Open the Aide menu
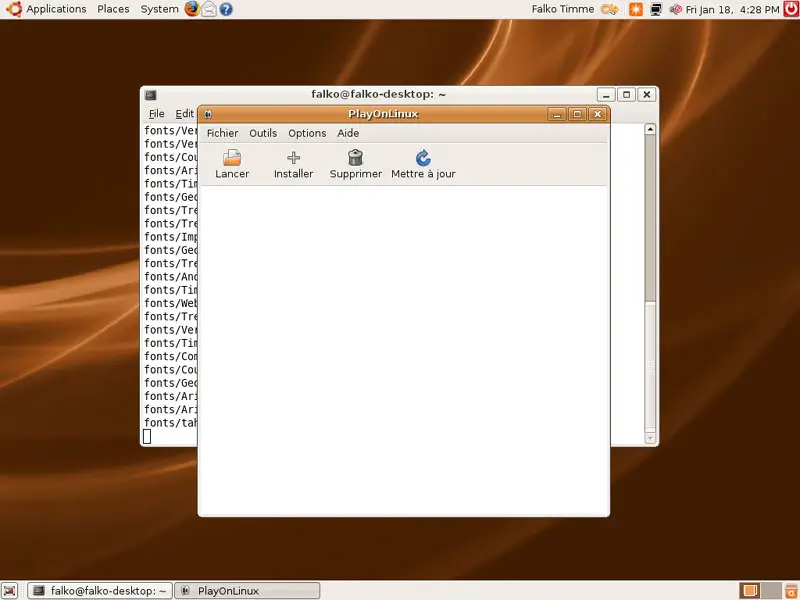This screenshot has width=800, height=600. [x=348, y=133]
